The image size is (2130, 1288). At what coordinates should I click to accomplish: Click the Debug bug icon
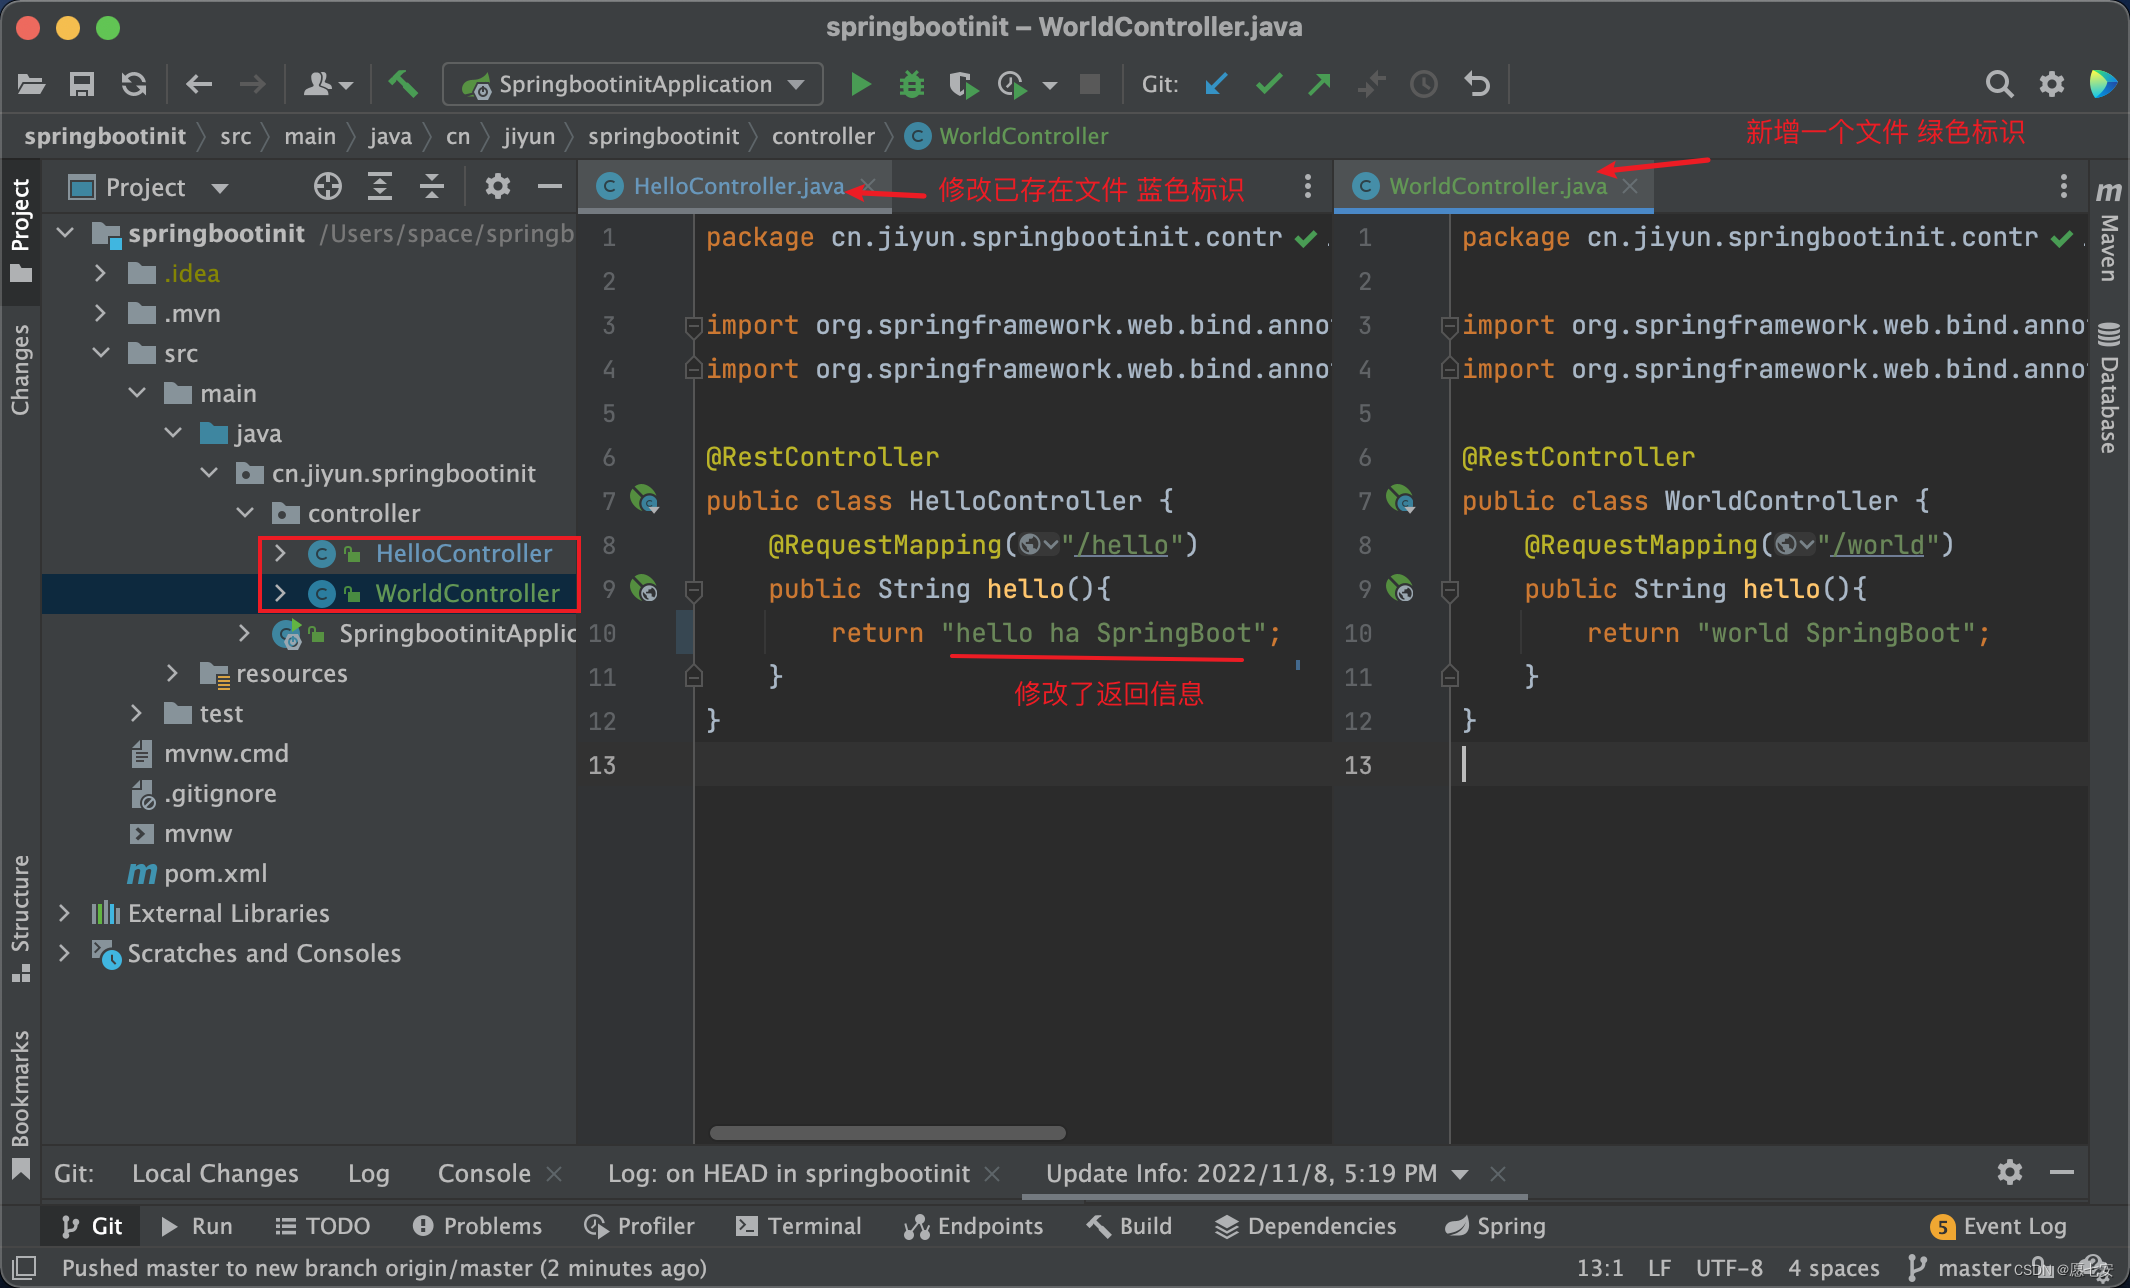point(911,84)
